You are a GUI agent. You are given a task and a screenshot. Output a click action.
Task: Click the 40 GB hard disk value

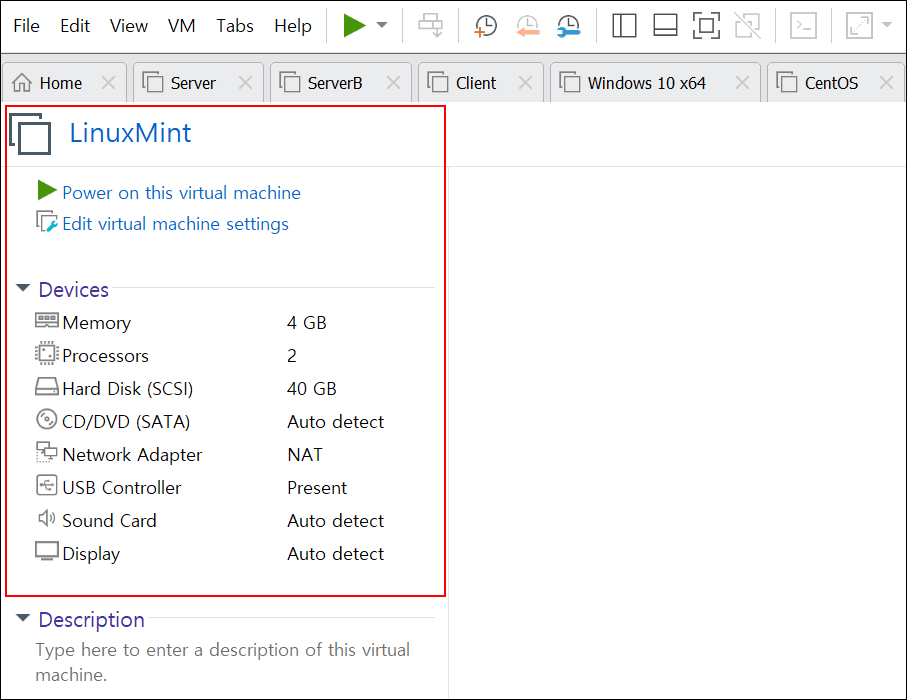pos(312,389)
